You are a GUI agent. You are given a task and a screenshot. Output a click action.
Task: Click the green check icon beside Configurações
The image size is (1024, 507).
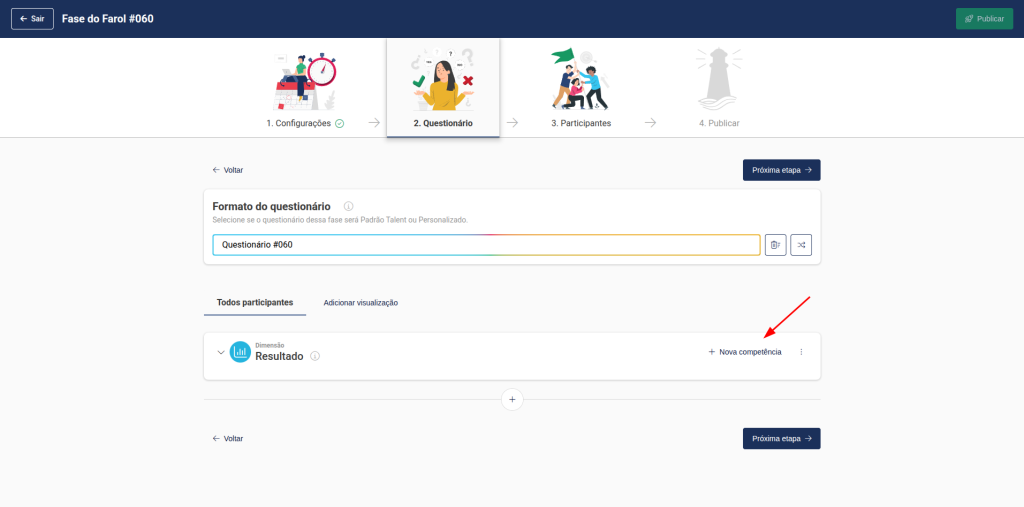[x=340, y=124]
